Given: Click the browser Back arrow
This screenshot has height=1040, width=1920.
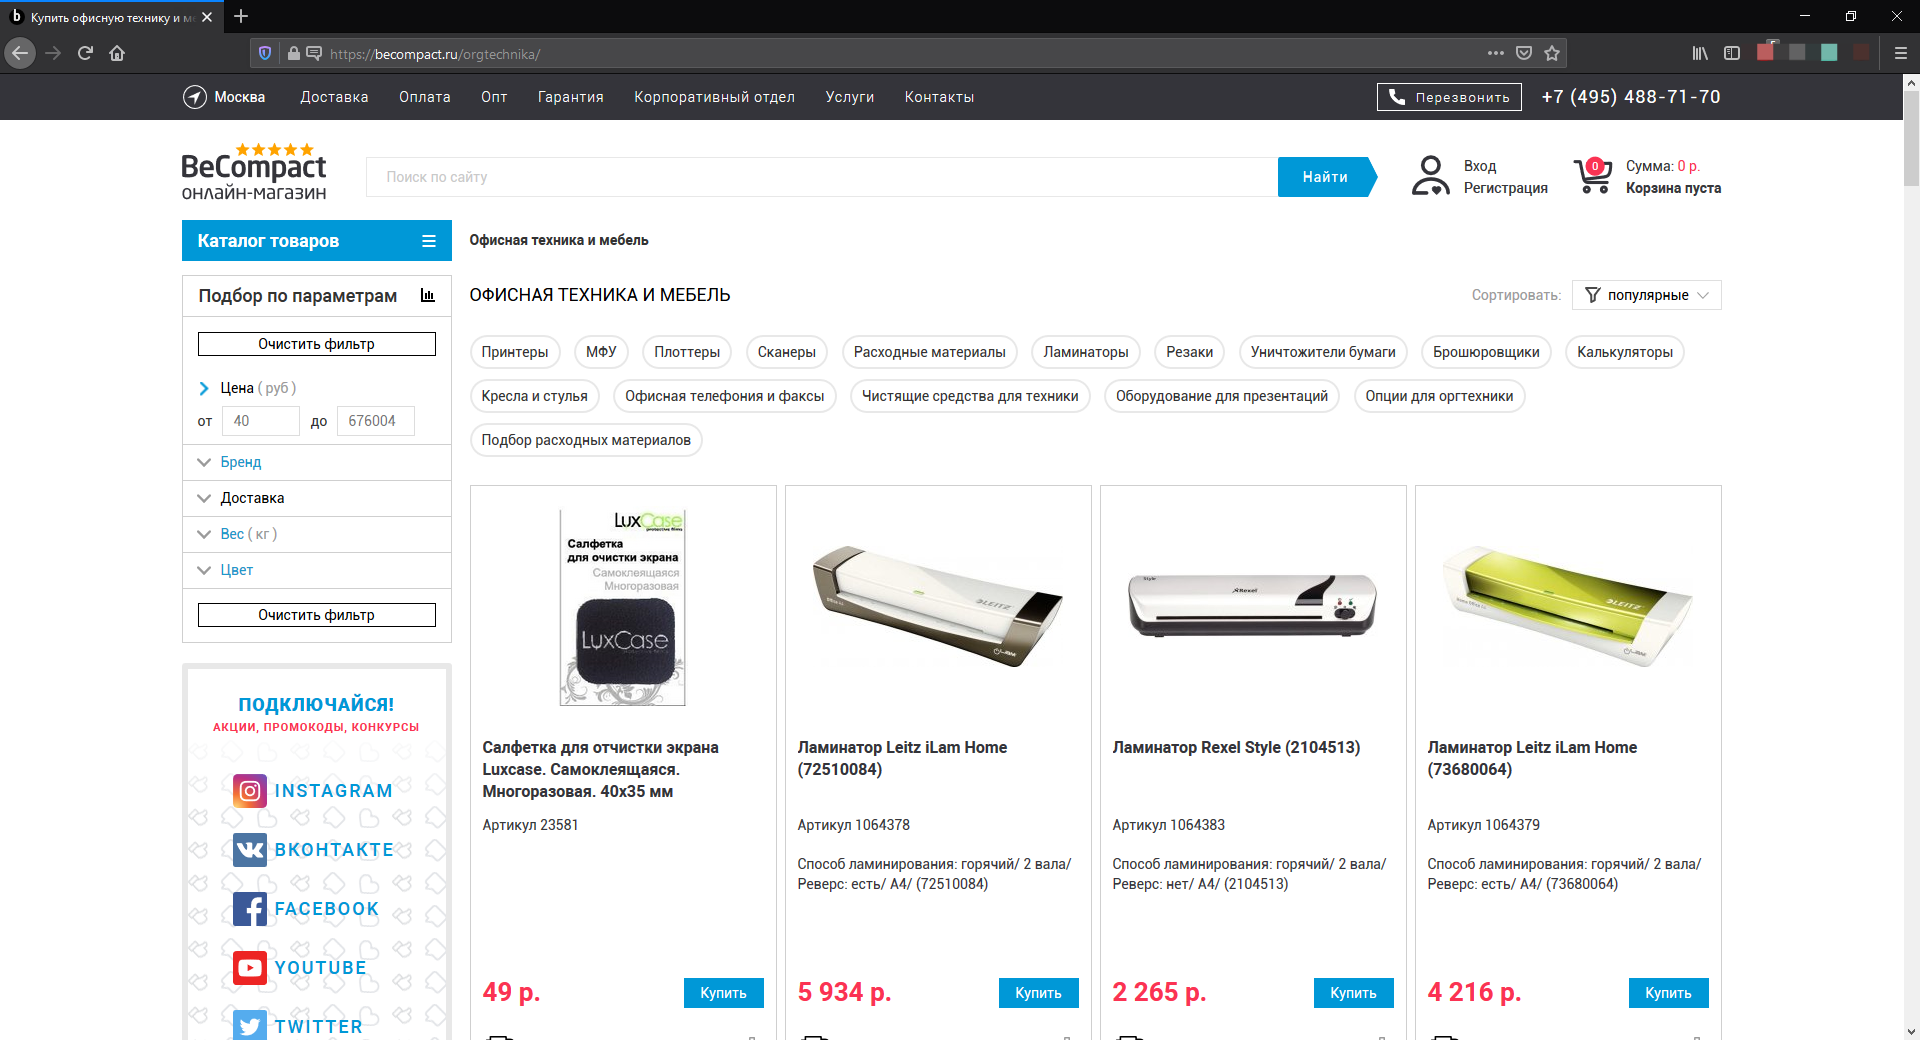Looking at the screenshot, I should 20,53.
